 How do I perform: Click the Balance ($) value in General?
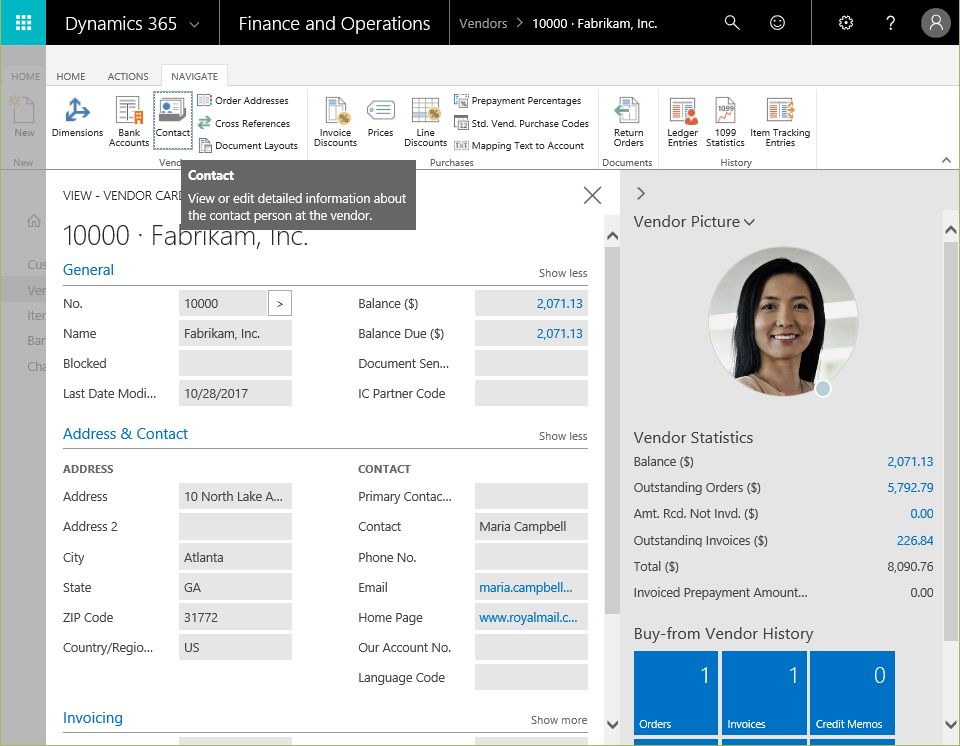click(560, 304)
